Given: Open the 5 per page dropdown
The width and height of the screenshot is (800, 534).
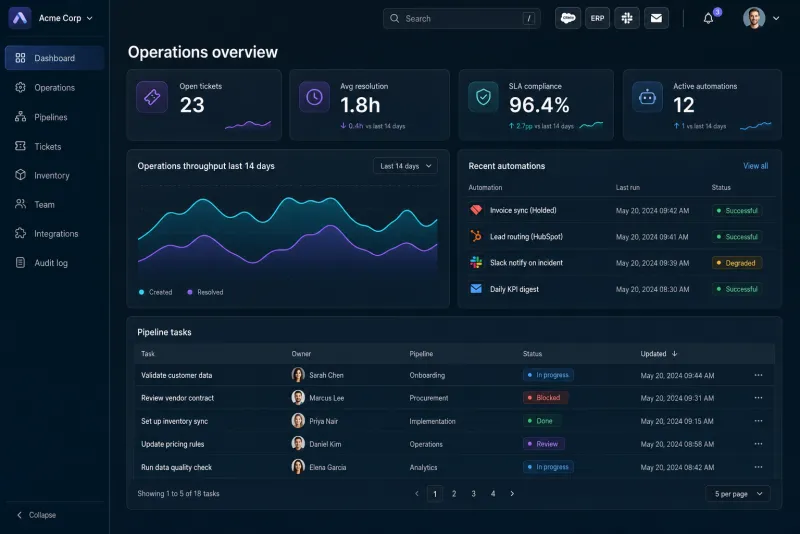Looking at the screenshot, I should click(x=738, y=494).
